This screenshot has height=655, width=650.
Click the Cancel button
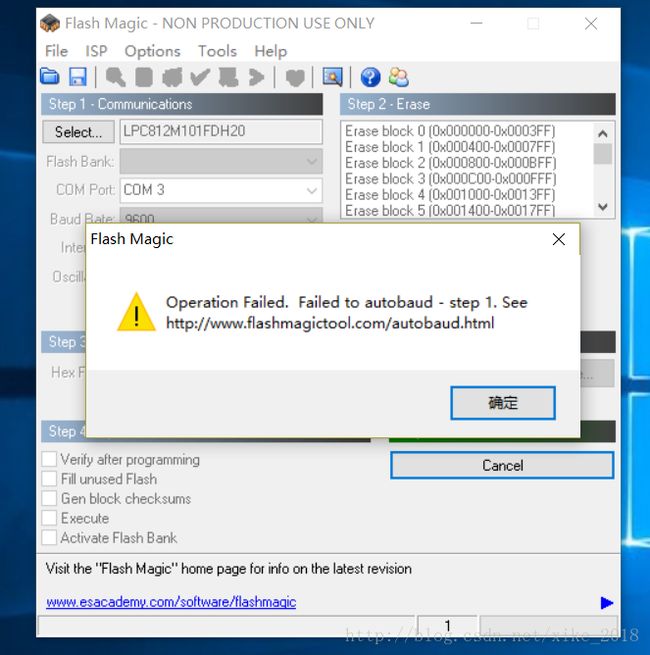click(x=502, y=465)
